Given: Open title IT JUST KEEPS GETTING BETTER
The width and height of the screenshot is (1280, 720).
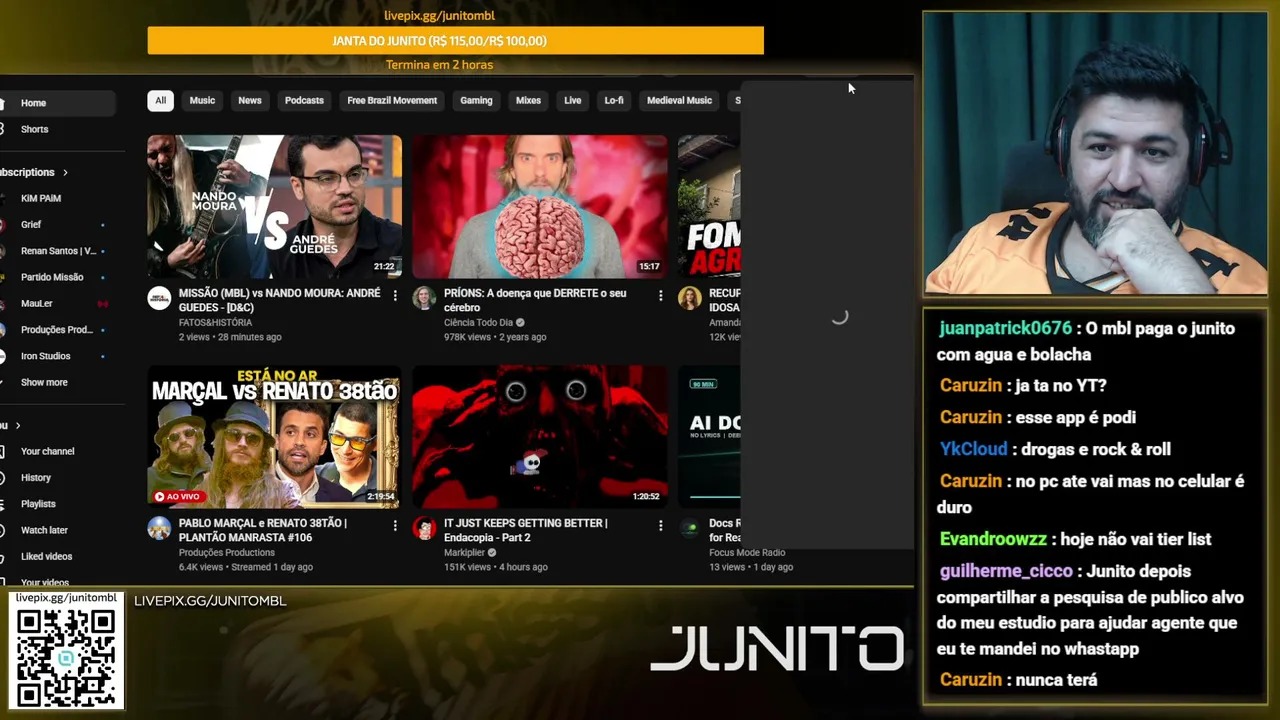Looking at the screenshot, I should 525,530.
